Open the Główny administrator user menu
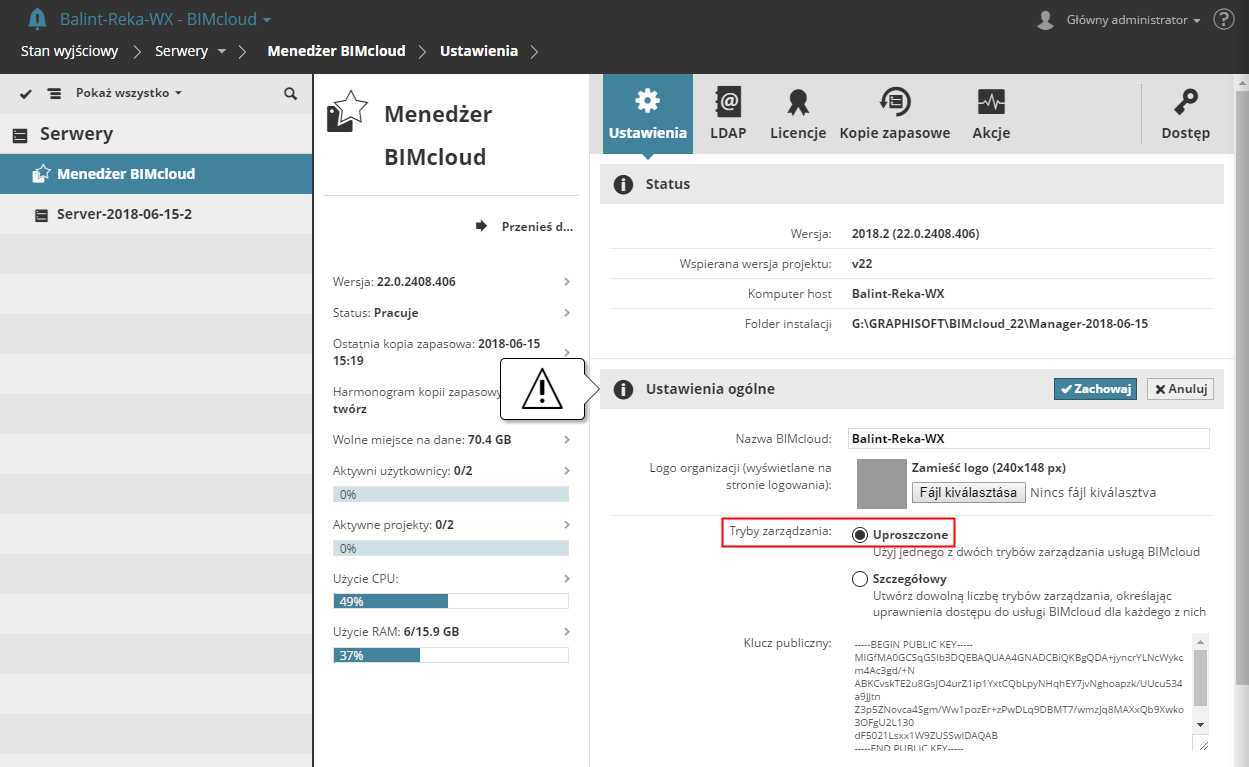The image size is (1249, 767). 1133,20
